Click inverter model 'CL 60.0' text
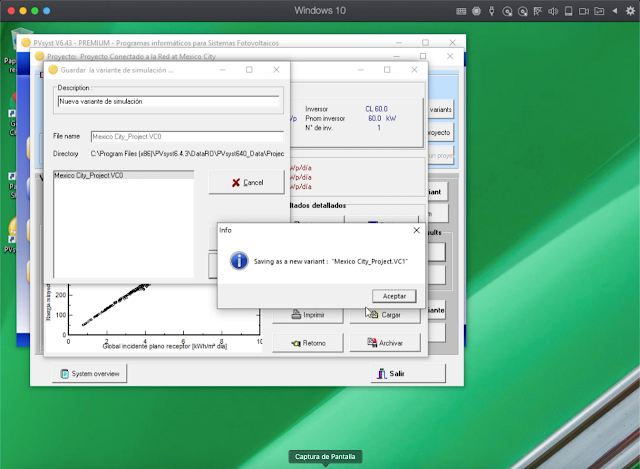 376,109
